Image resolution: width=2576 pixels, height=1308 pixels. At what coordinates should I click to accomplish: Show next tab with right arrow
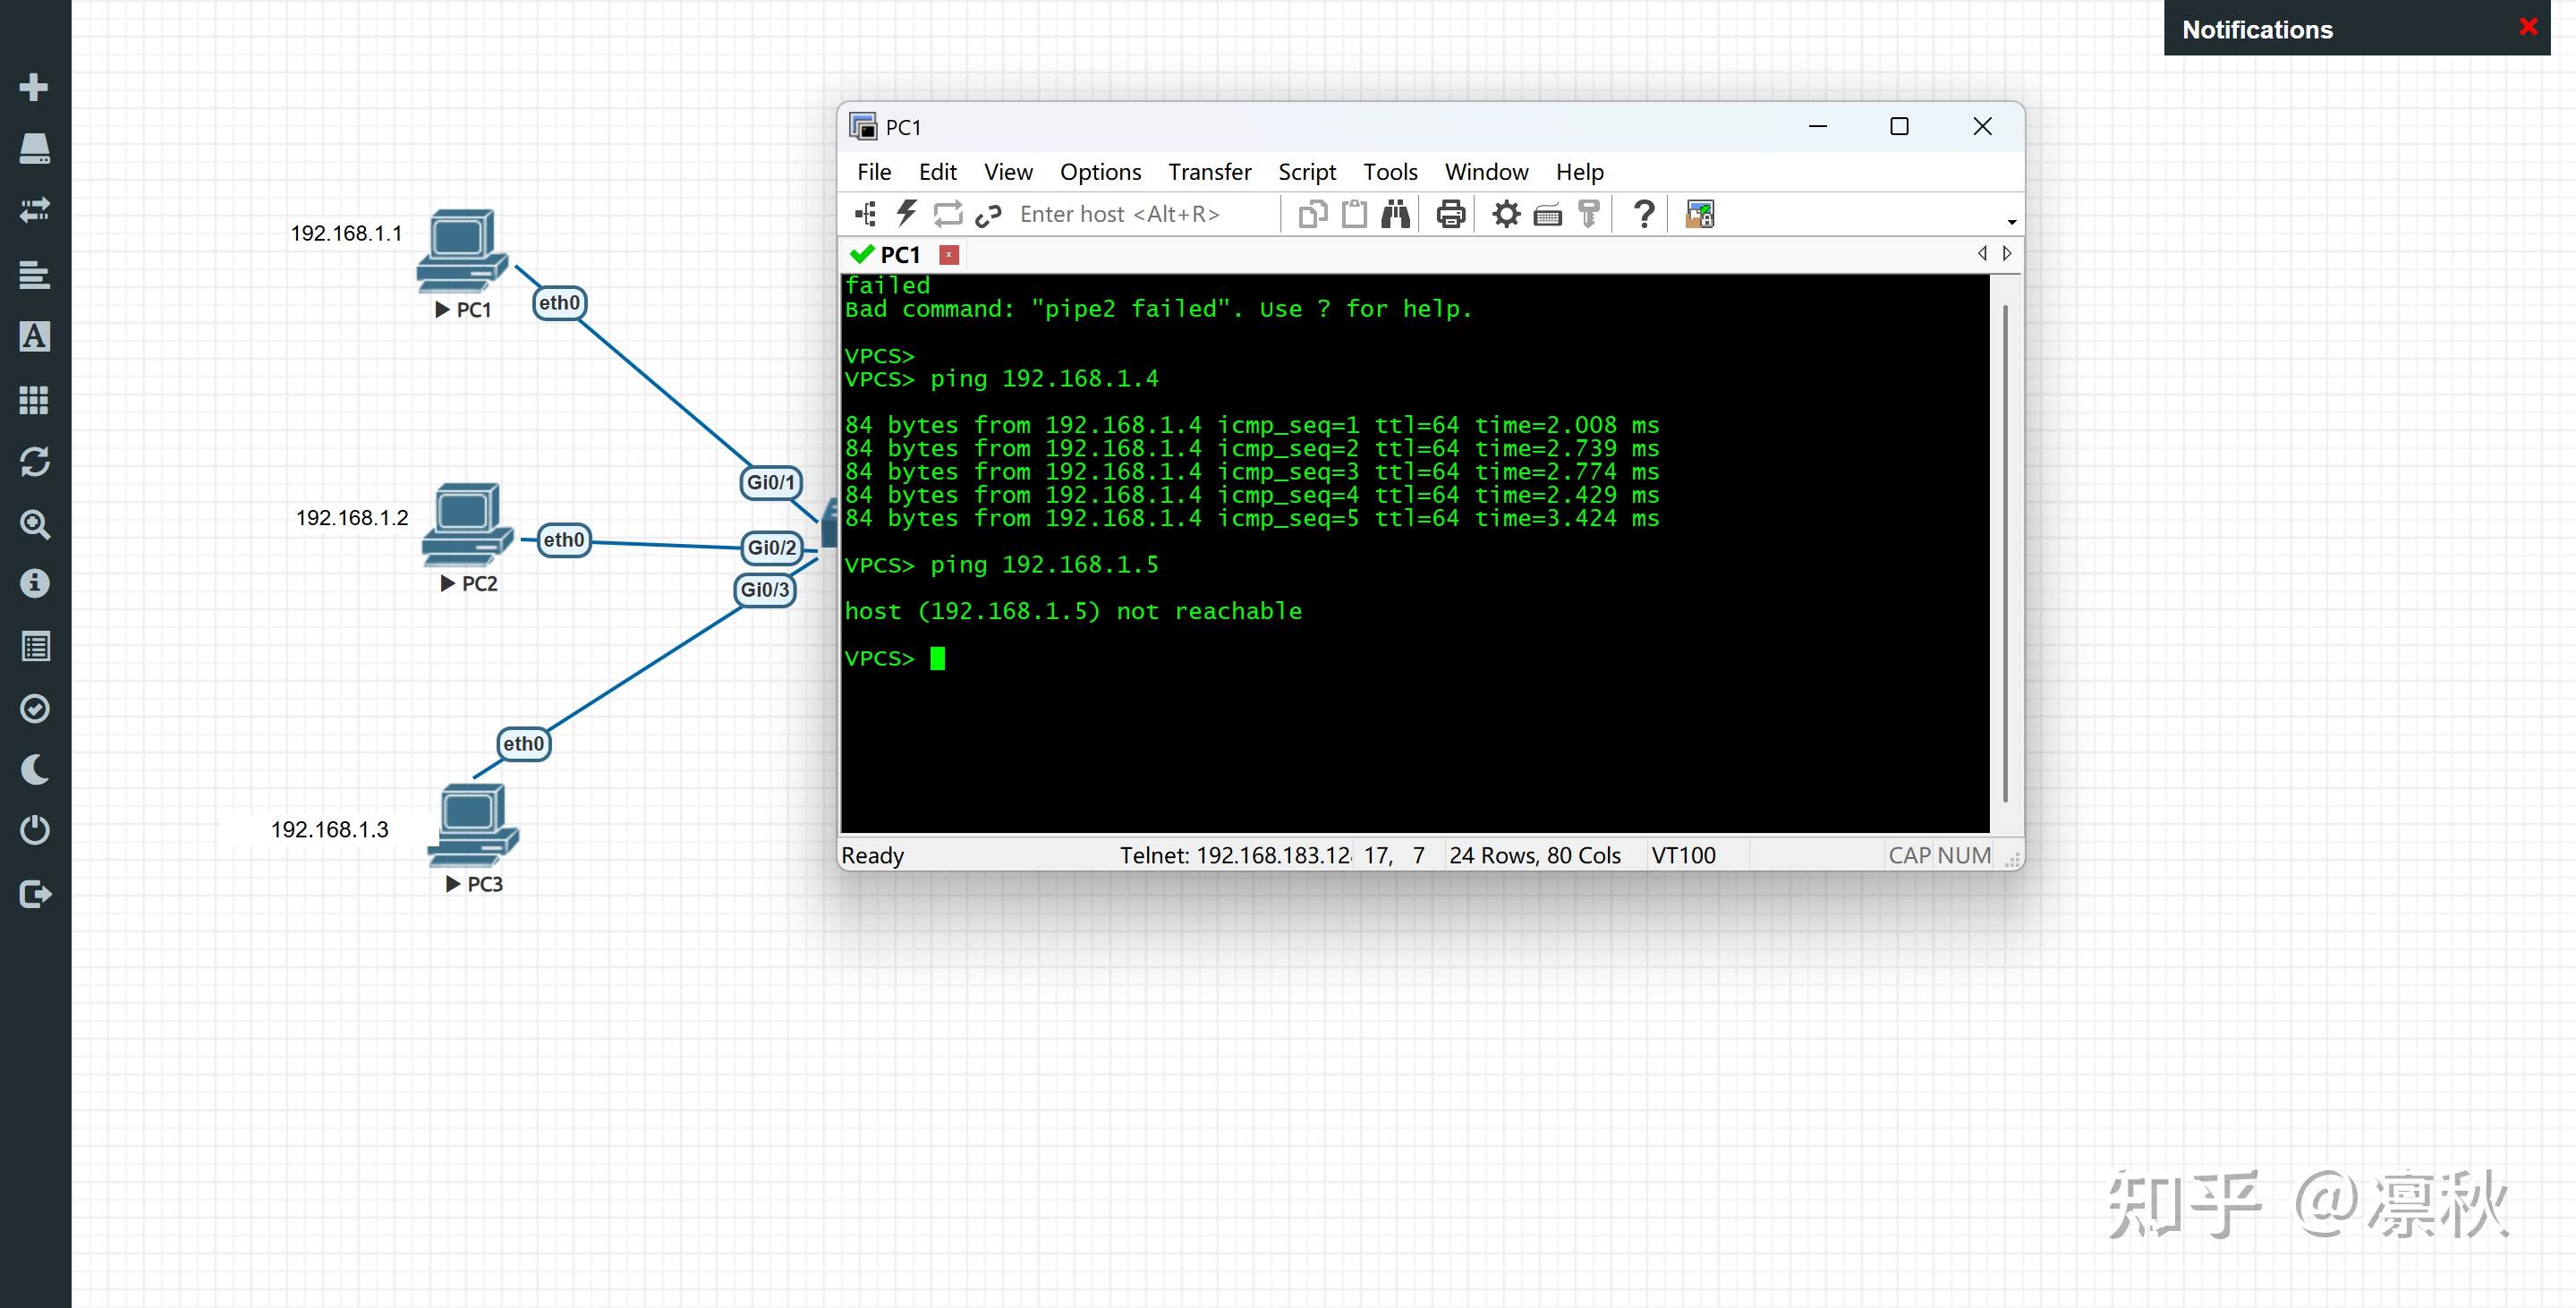point(2006,254)
